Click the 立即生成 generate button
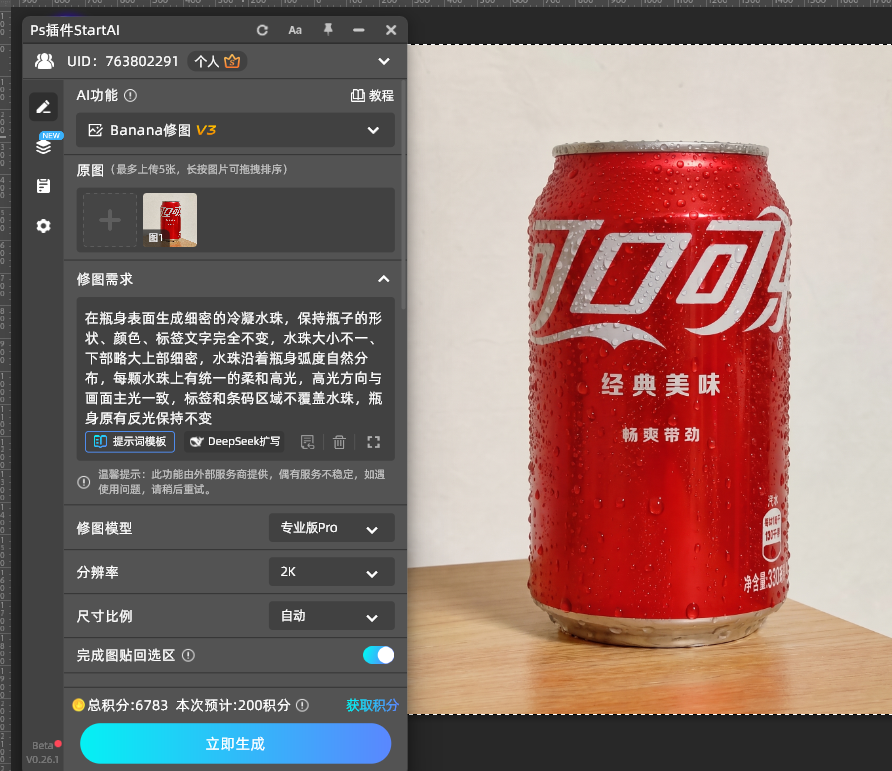Screen dimensions: 892x771 [236, 744]
